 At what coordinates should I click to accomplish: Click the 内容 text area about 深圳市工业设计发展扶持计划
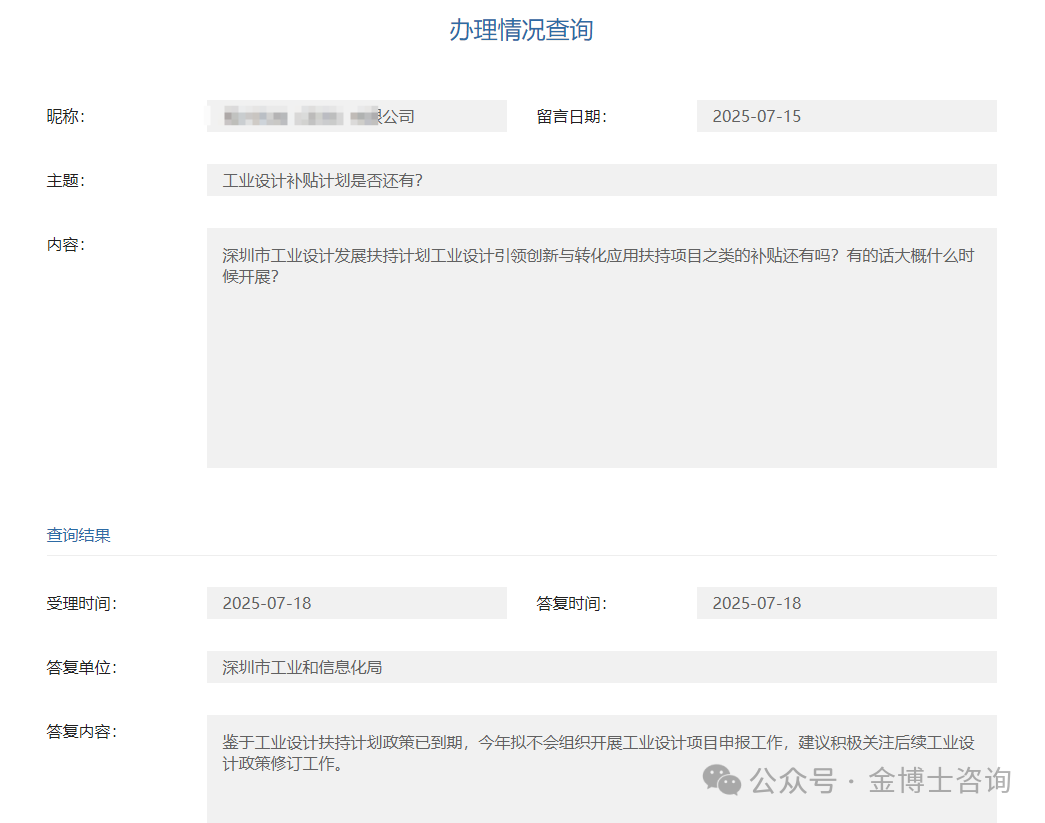point(601,348)
